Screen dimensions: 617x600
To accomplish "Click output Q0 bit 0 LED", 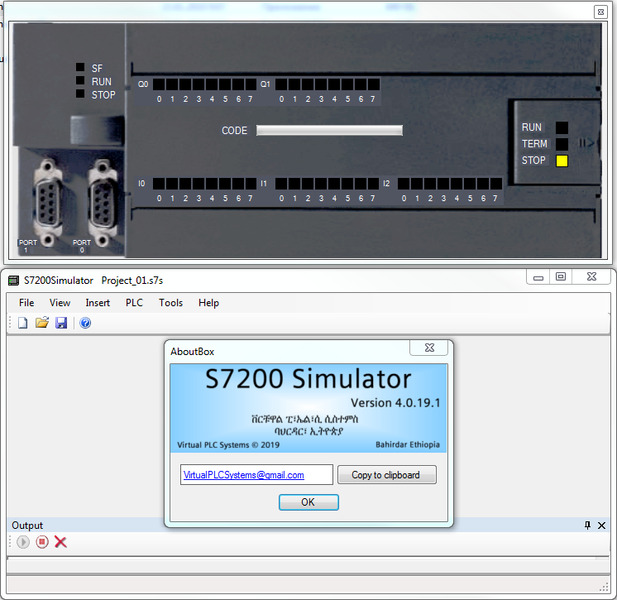I will [159, 84].
